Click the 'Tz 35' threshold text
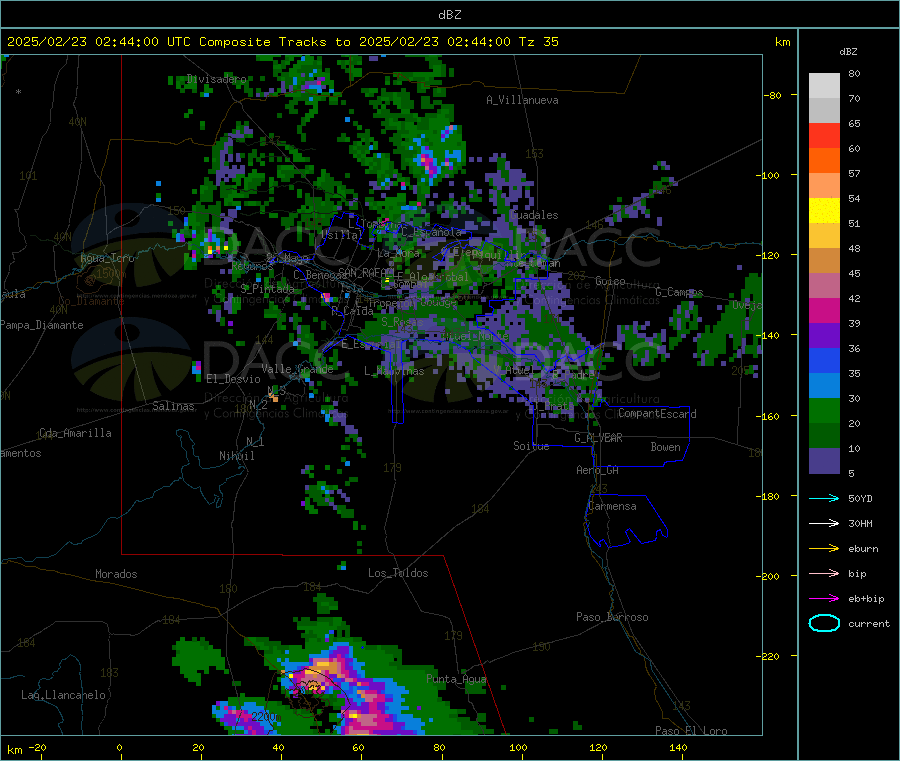 point(538,42)
